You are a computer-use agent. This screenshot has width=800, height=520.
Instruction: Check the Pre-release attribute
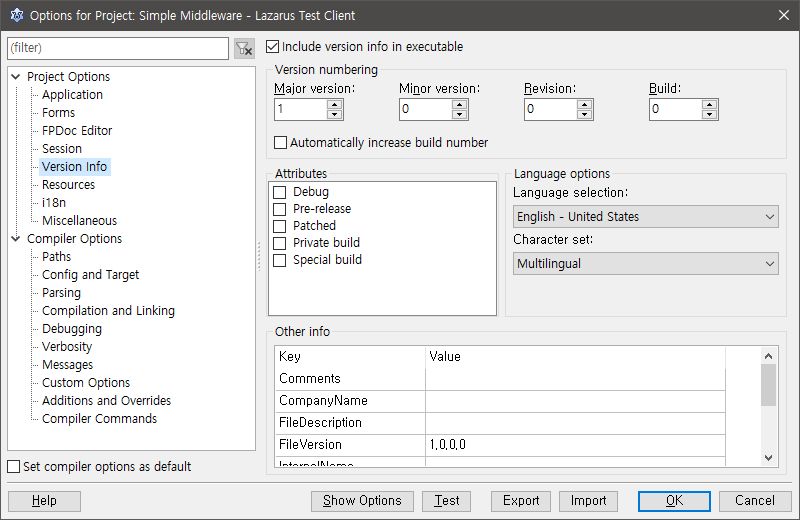[x=280, y=209]
